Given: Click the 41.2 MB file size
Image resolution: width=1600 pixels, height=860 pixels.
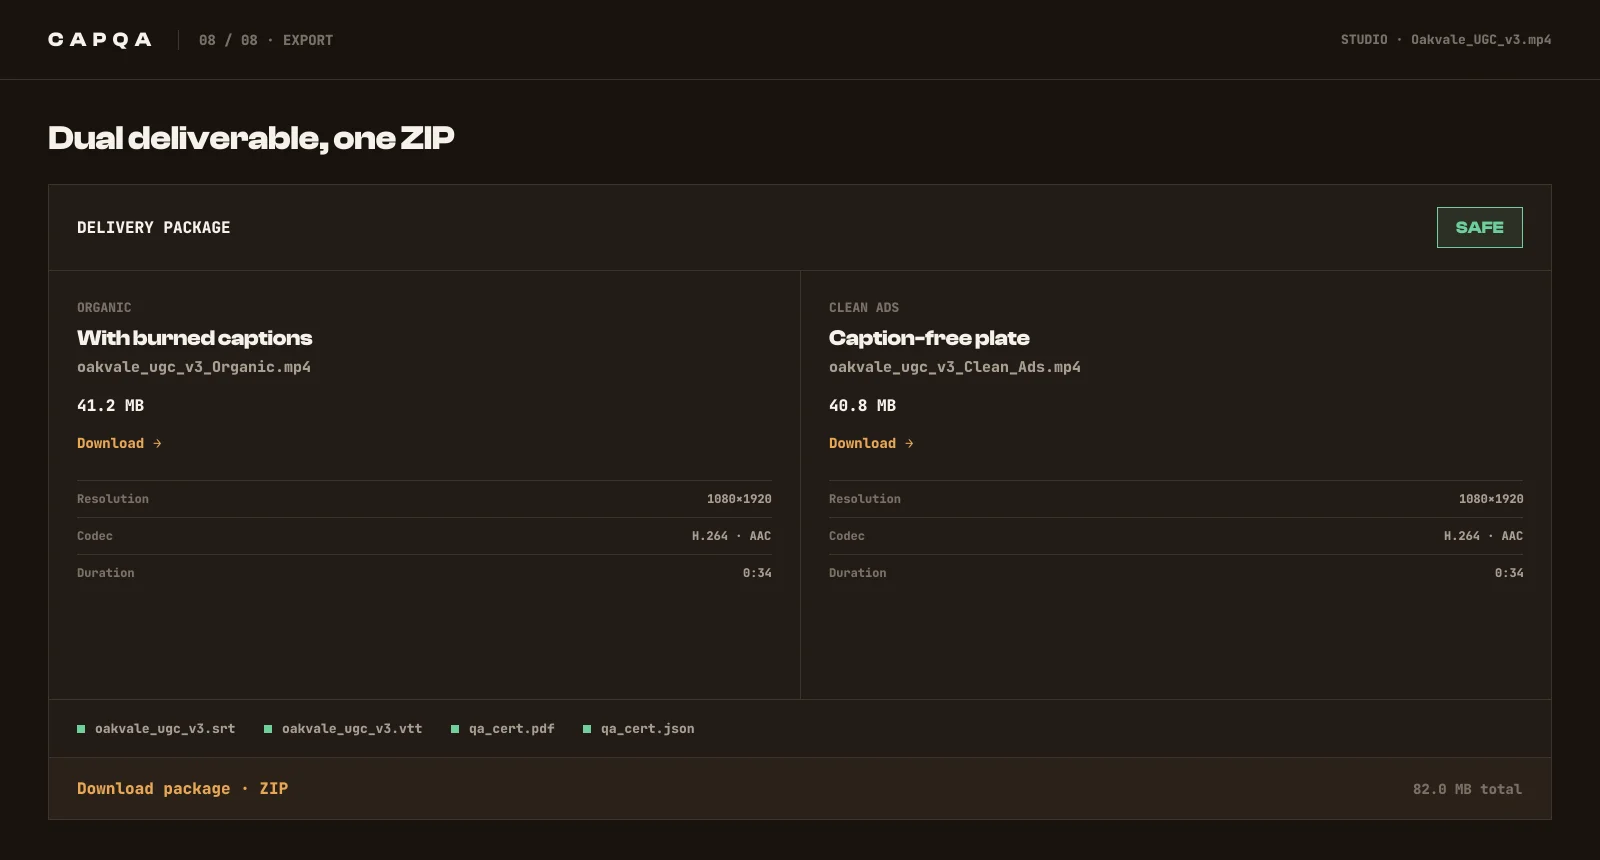Looking at the screenshot, I should pyautogui.click(x=111, y=405).
